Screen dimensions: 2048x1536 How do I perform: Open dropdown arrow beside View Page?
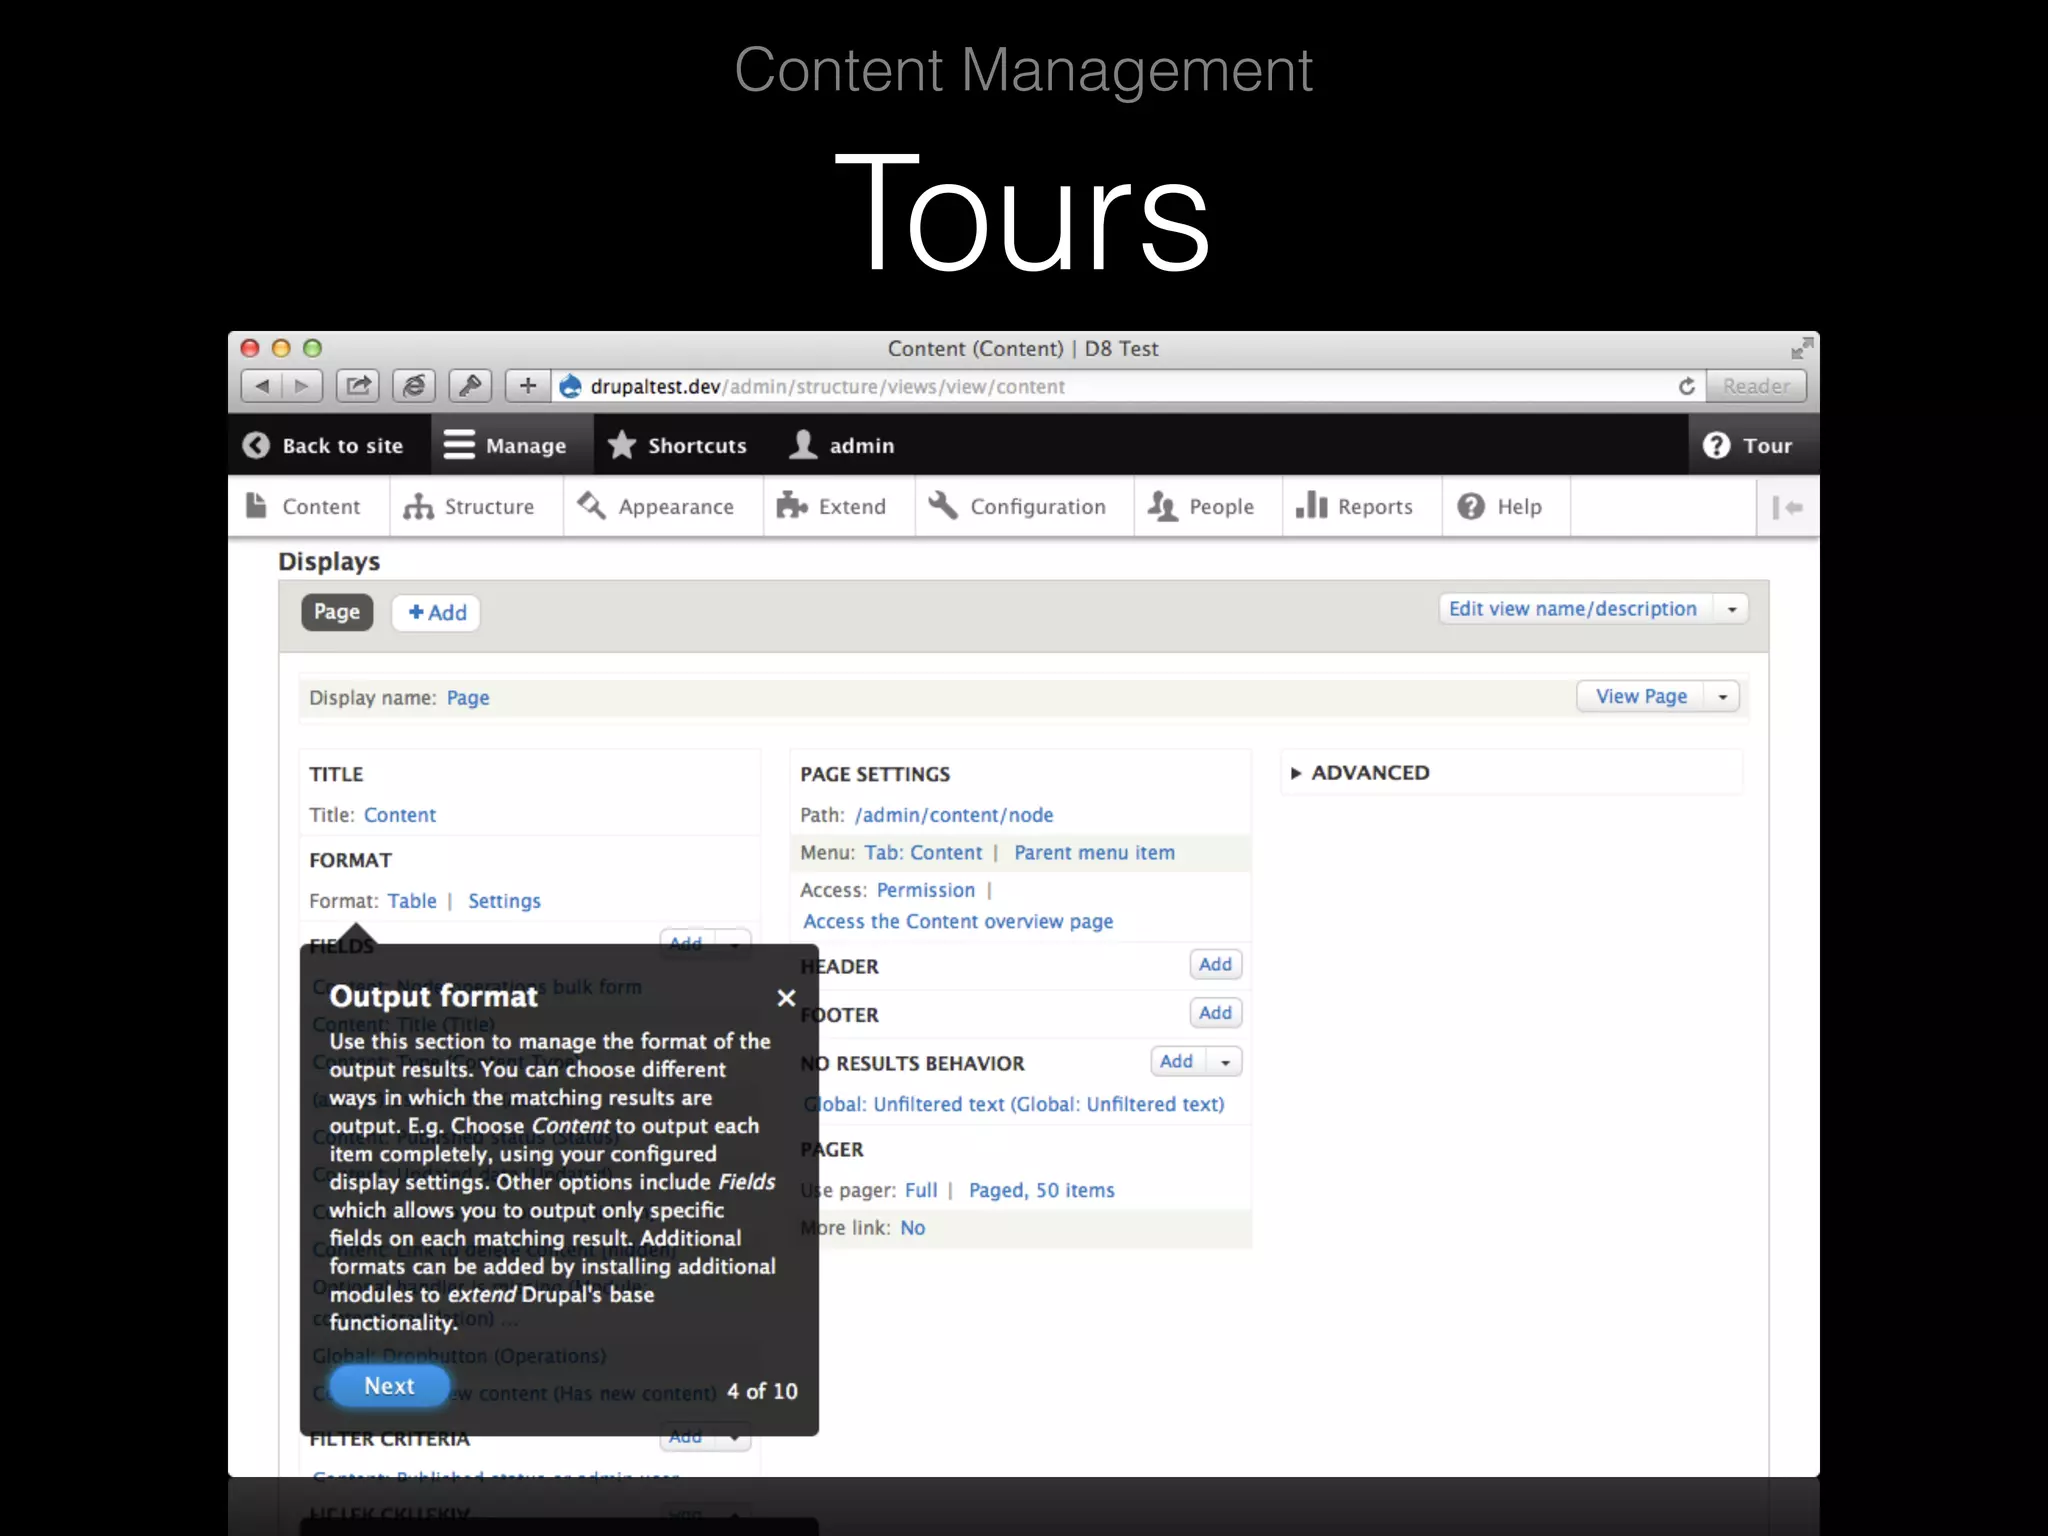point(1722,697)
